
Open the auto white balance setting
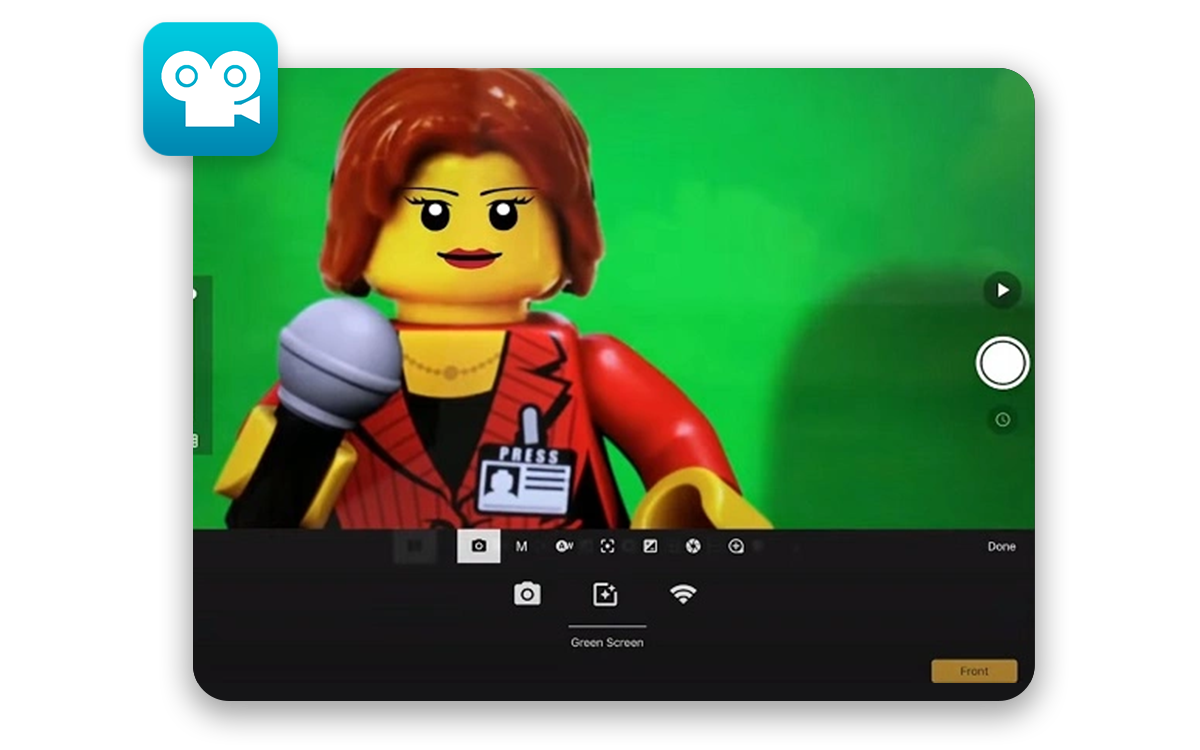564,546
